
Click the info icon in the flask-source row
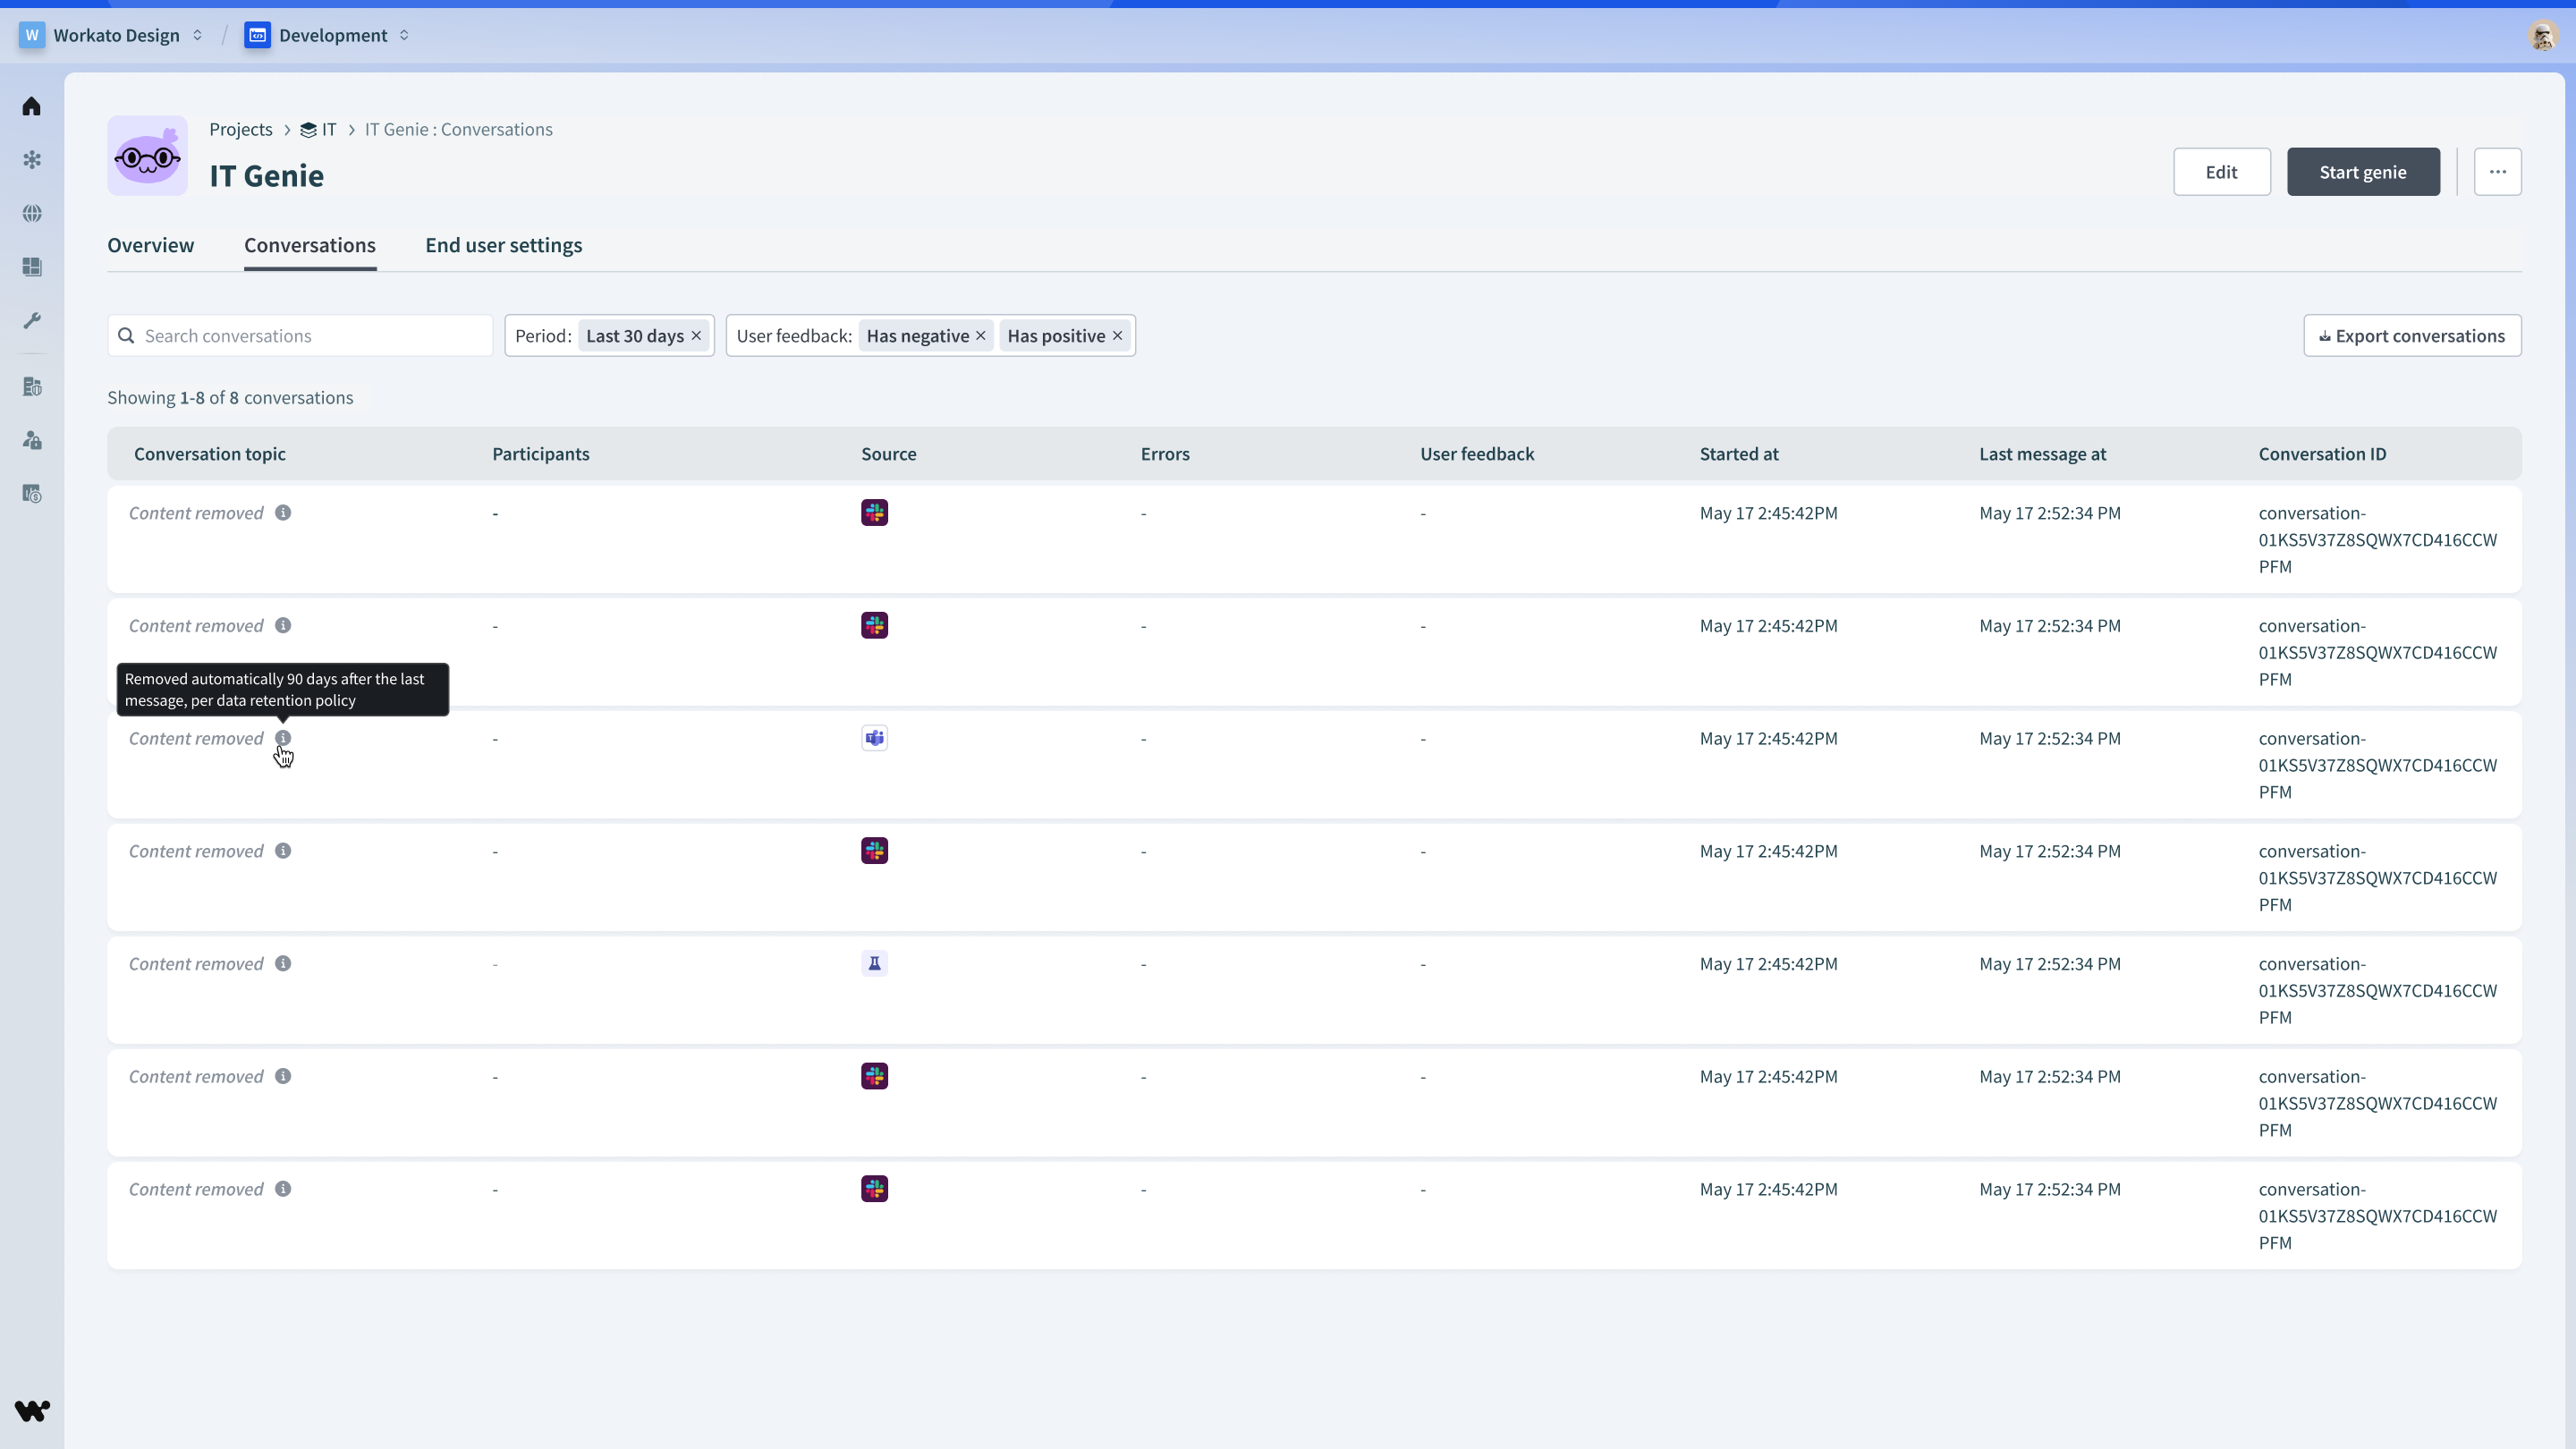[x=283, y=964]
